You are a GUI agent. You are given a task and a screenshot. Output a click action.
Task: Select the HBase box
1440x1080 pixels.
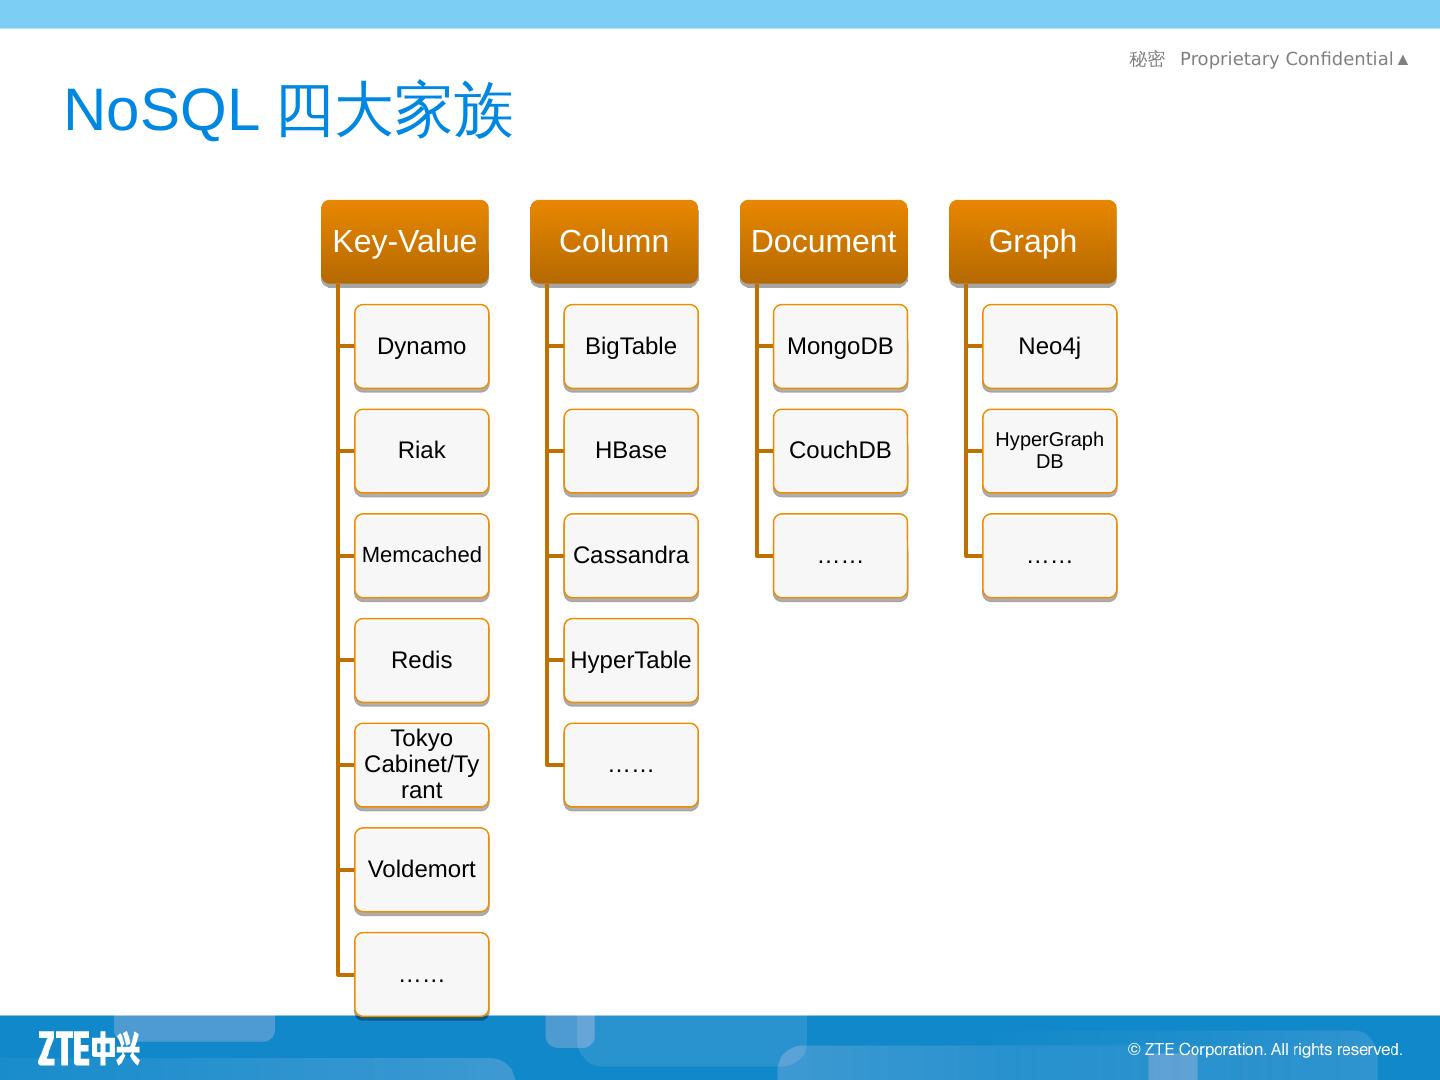[631, 451]
